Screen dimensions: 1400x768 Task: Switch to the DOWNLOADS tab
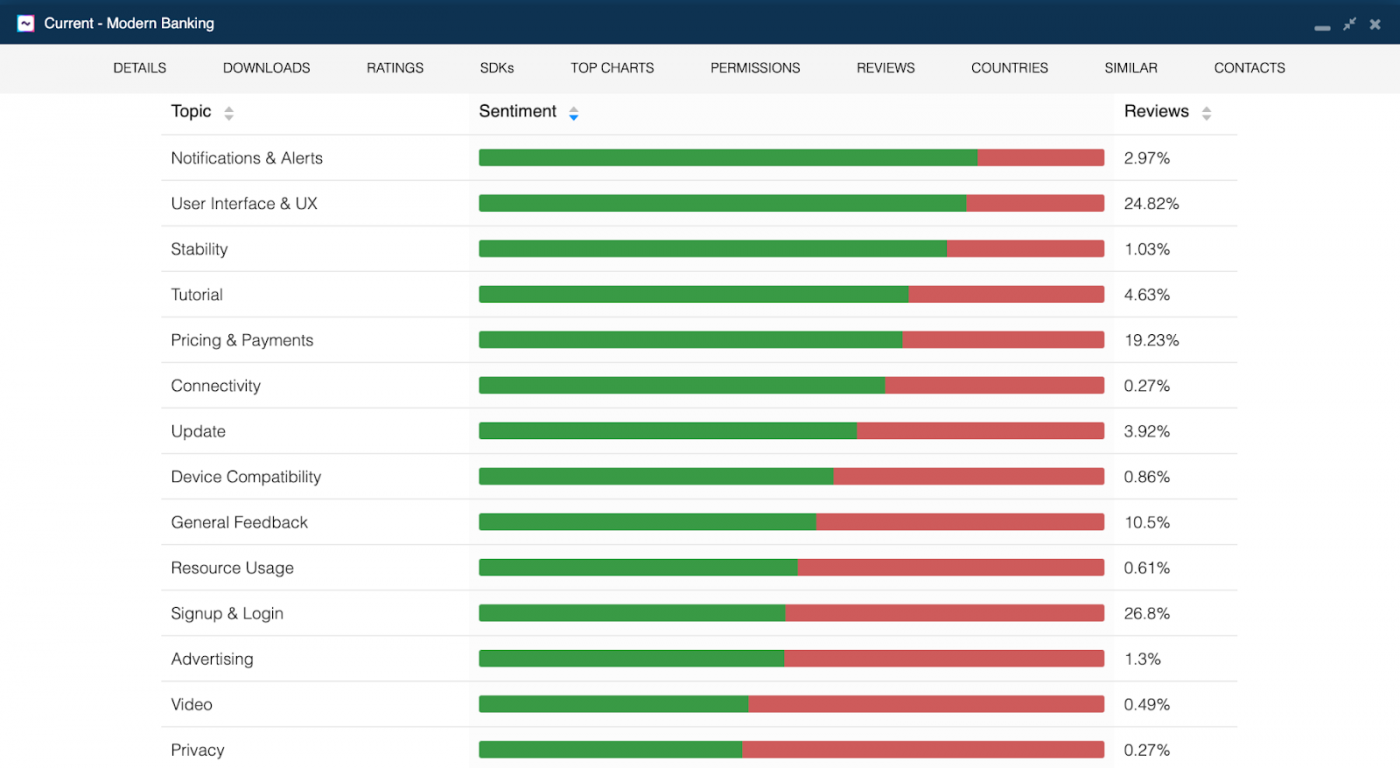pos(266,67)
